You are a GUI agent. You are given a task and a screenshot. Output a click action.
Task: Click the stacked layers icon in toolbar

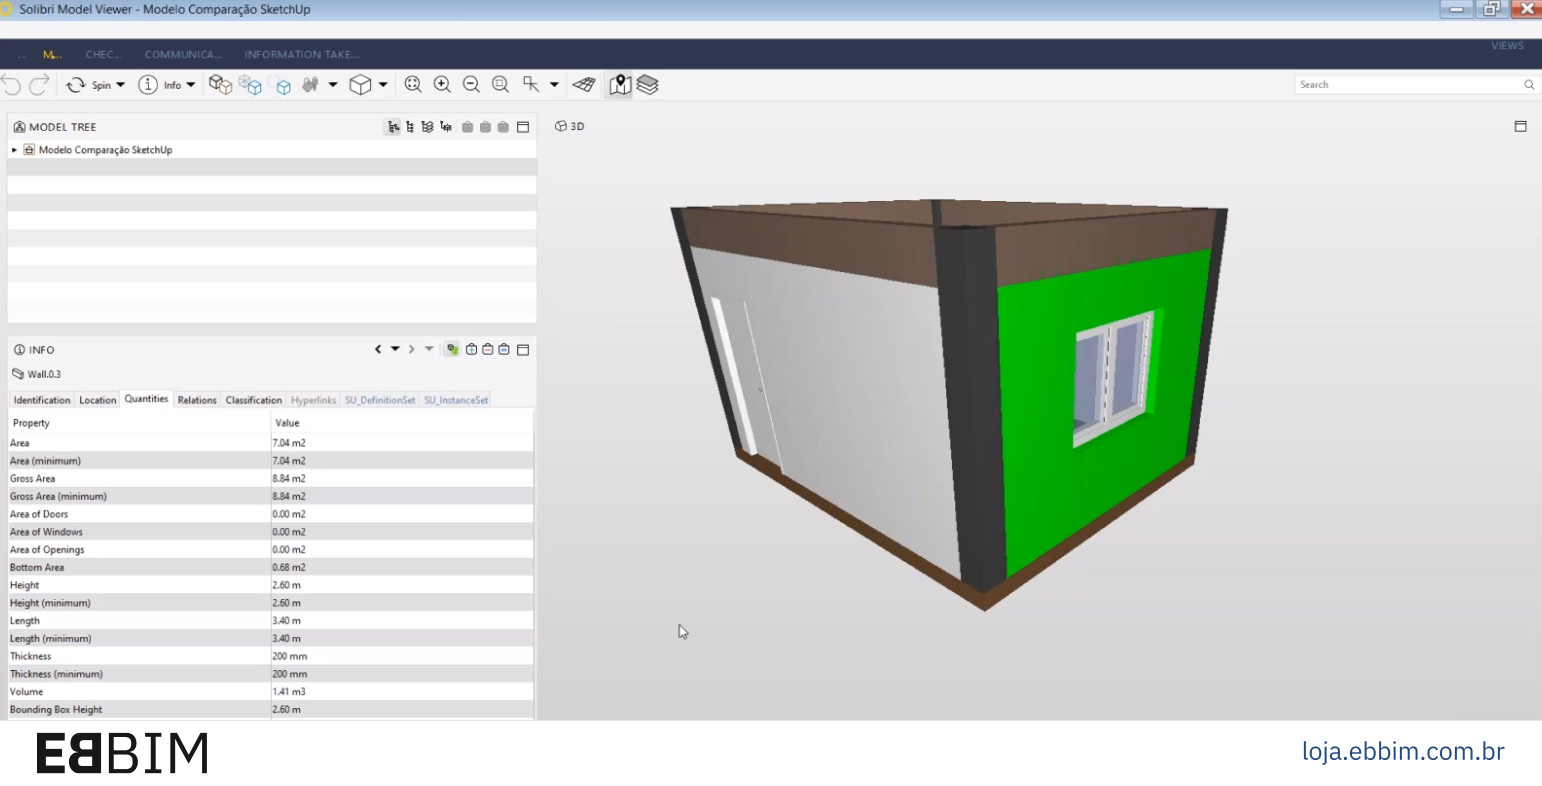[648, 85]
